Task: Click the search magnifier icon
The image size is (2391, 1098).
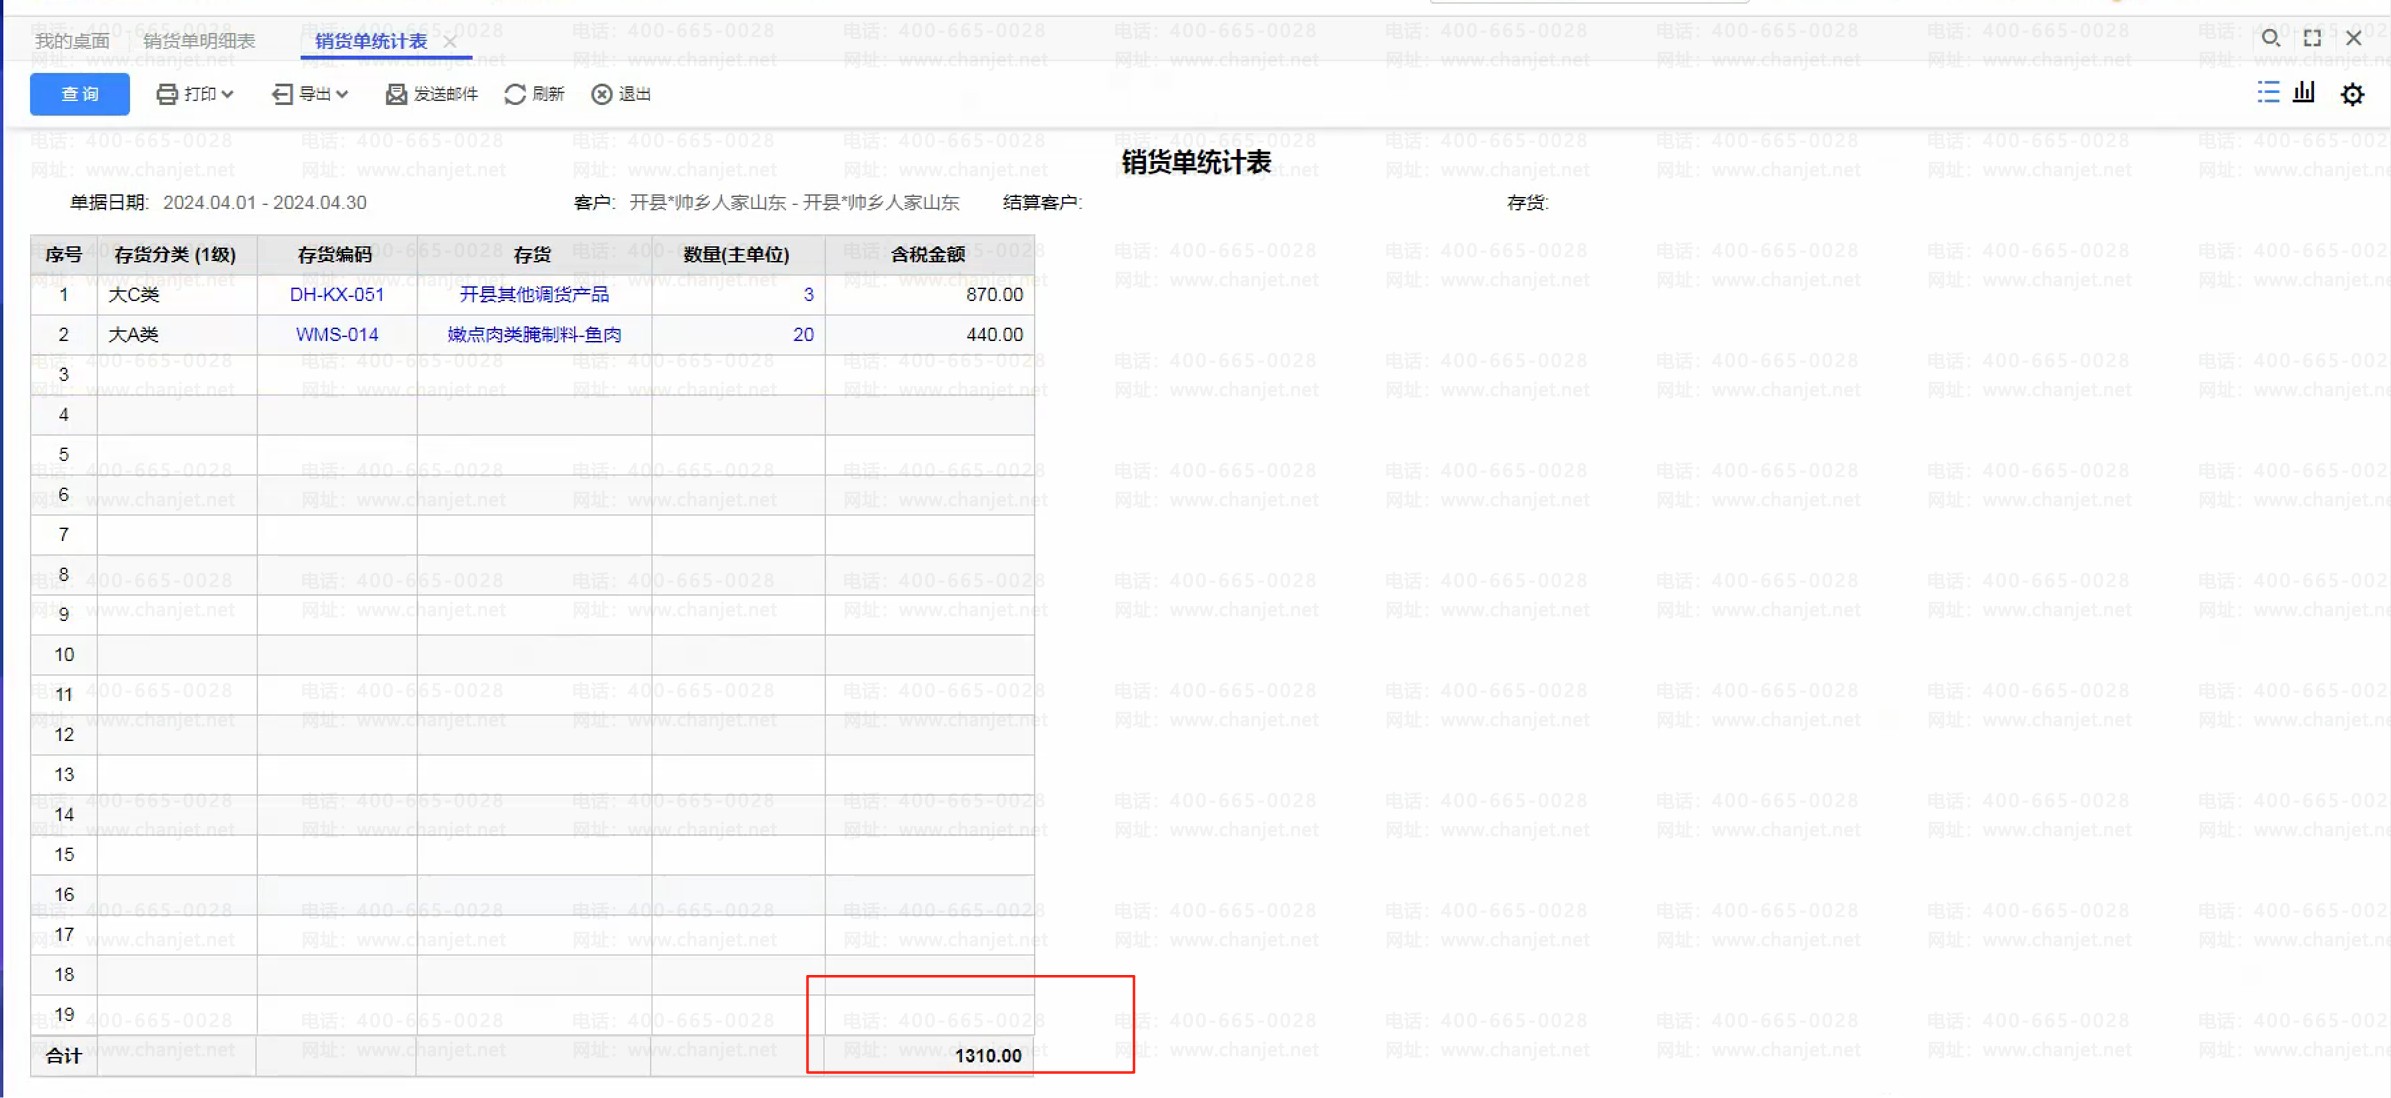Action: click(x=2270, y=38)
